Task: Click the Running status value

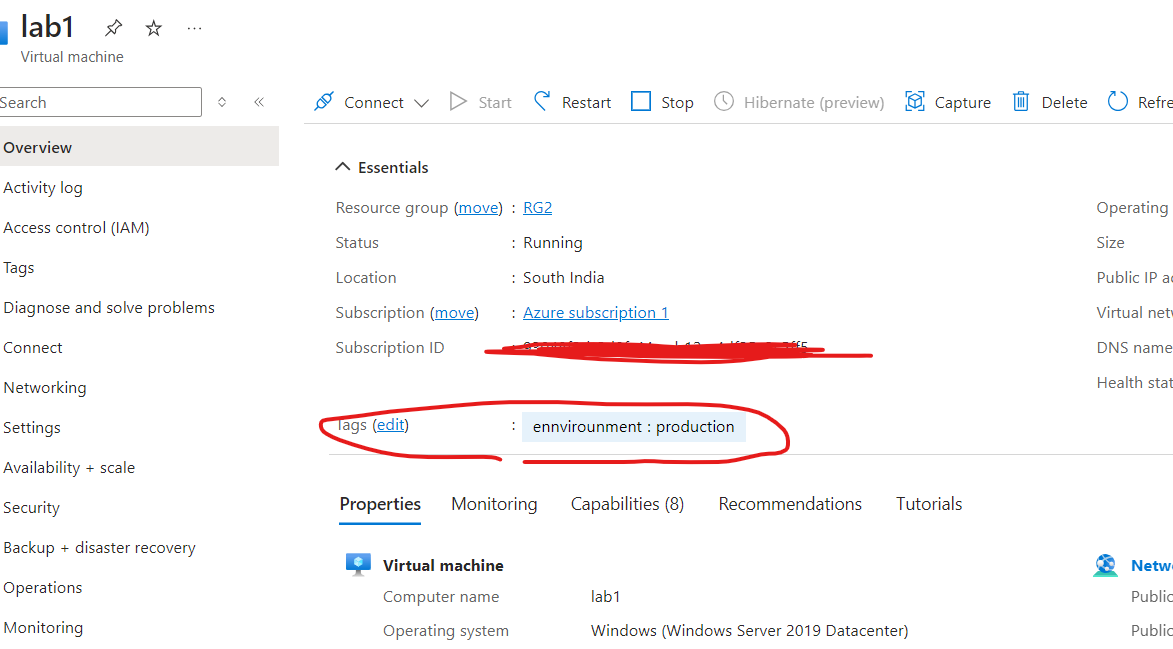Action: pos(553,242)
